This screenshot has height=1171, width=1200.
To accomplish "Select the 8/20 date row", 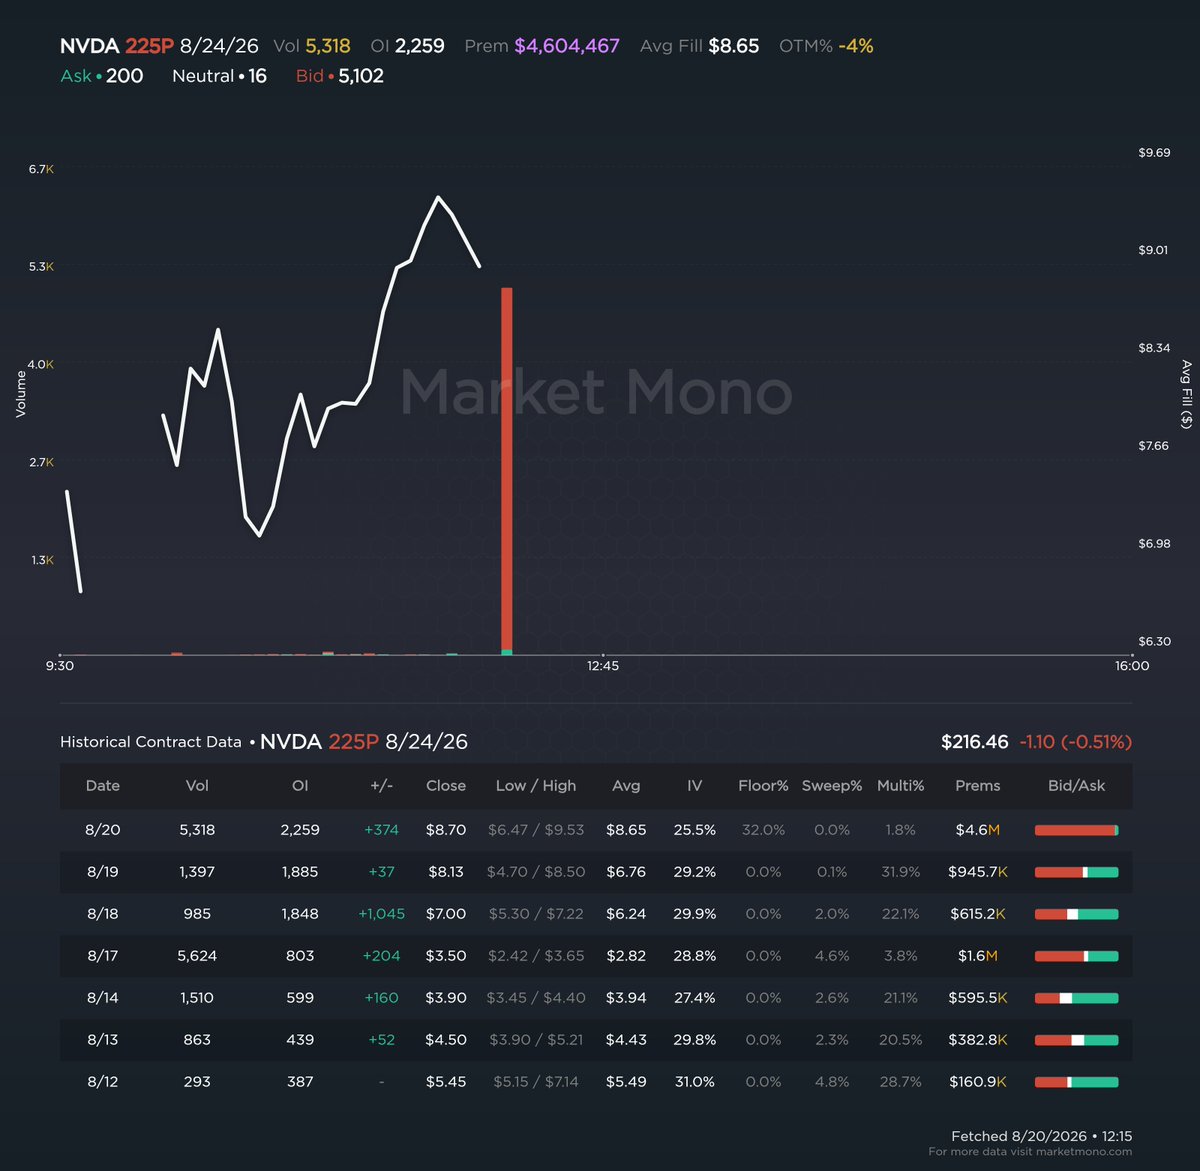I will coord(596,830).
